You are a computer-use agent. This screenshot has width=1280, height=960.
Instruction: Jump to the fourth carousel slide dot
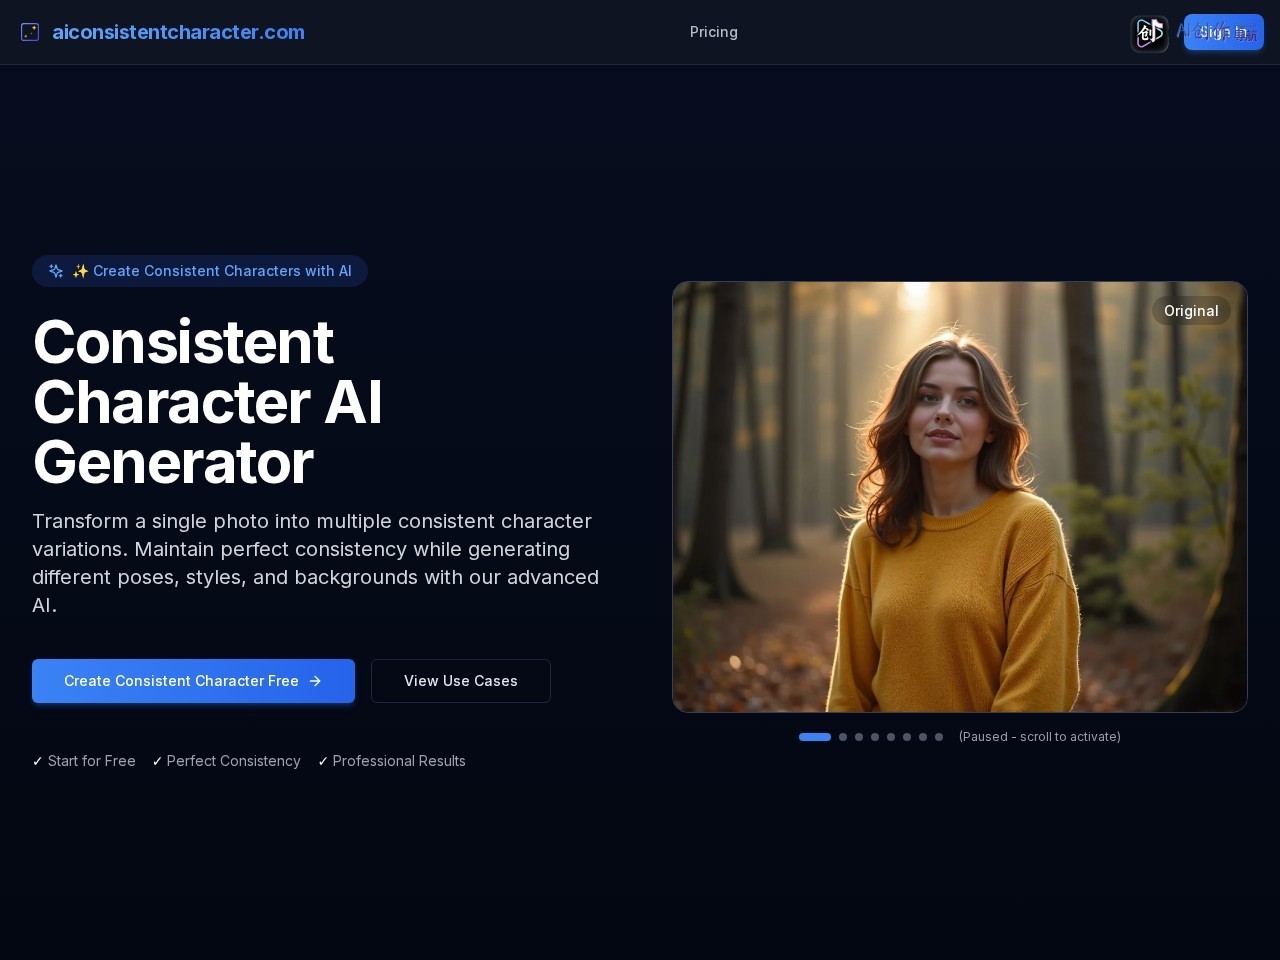click(x=875, y=737)
